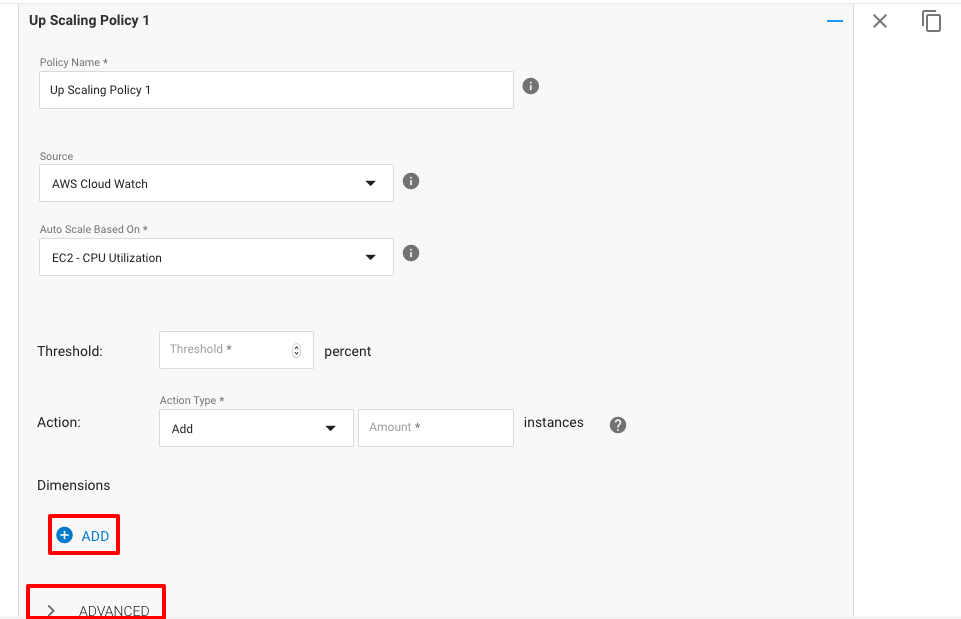Screen dimensions: 961x619
Task: Click the Up Scaling Policy 1 panel header title
Action: (x=89, y=20)
